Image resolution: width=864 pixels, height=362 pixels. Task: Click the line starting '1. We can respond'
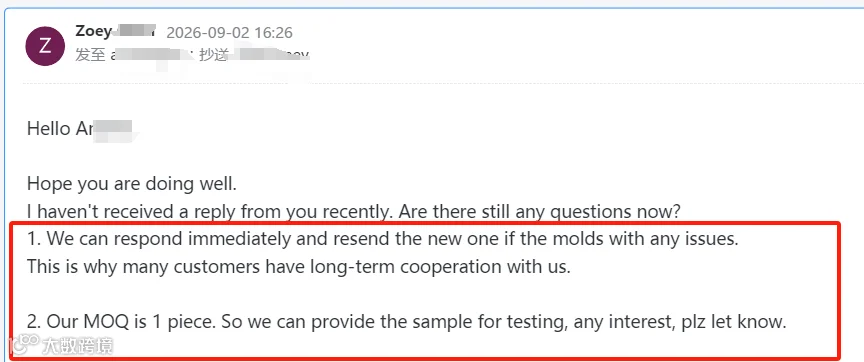pyautogui.click(x=382, y=239)
